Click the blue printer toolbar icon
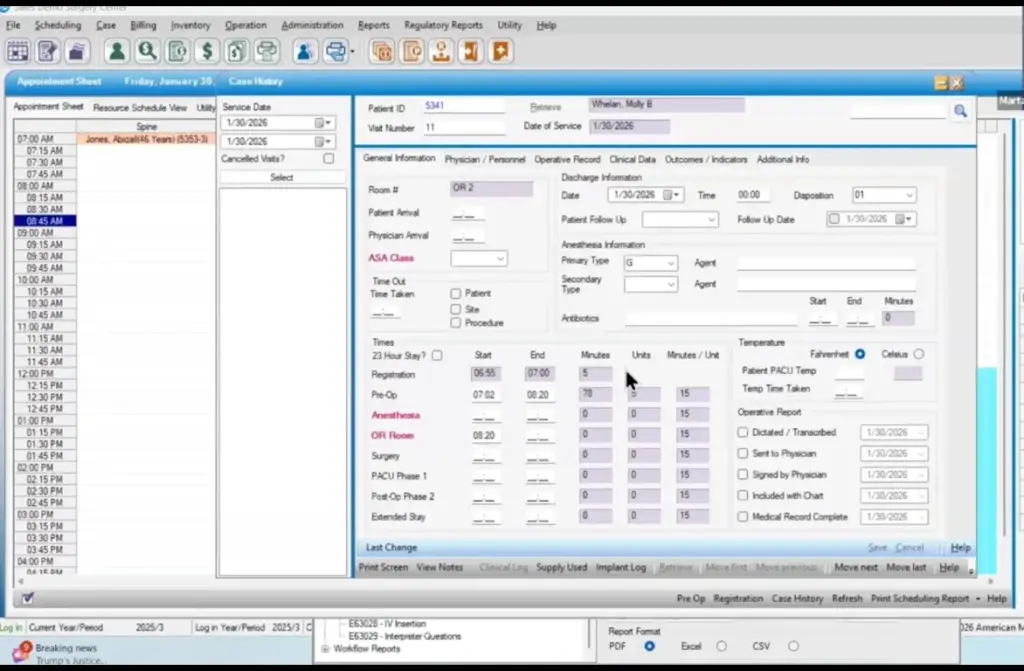The height and width of the screenshot is (671, 1024). tap(335, 51)
